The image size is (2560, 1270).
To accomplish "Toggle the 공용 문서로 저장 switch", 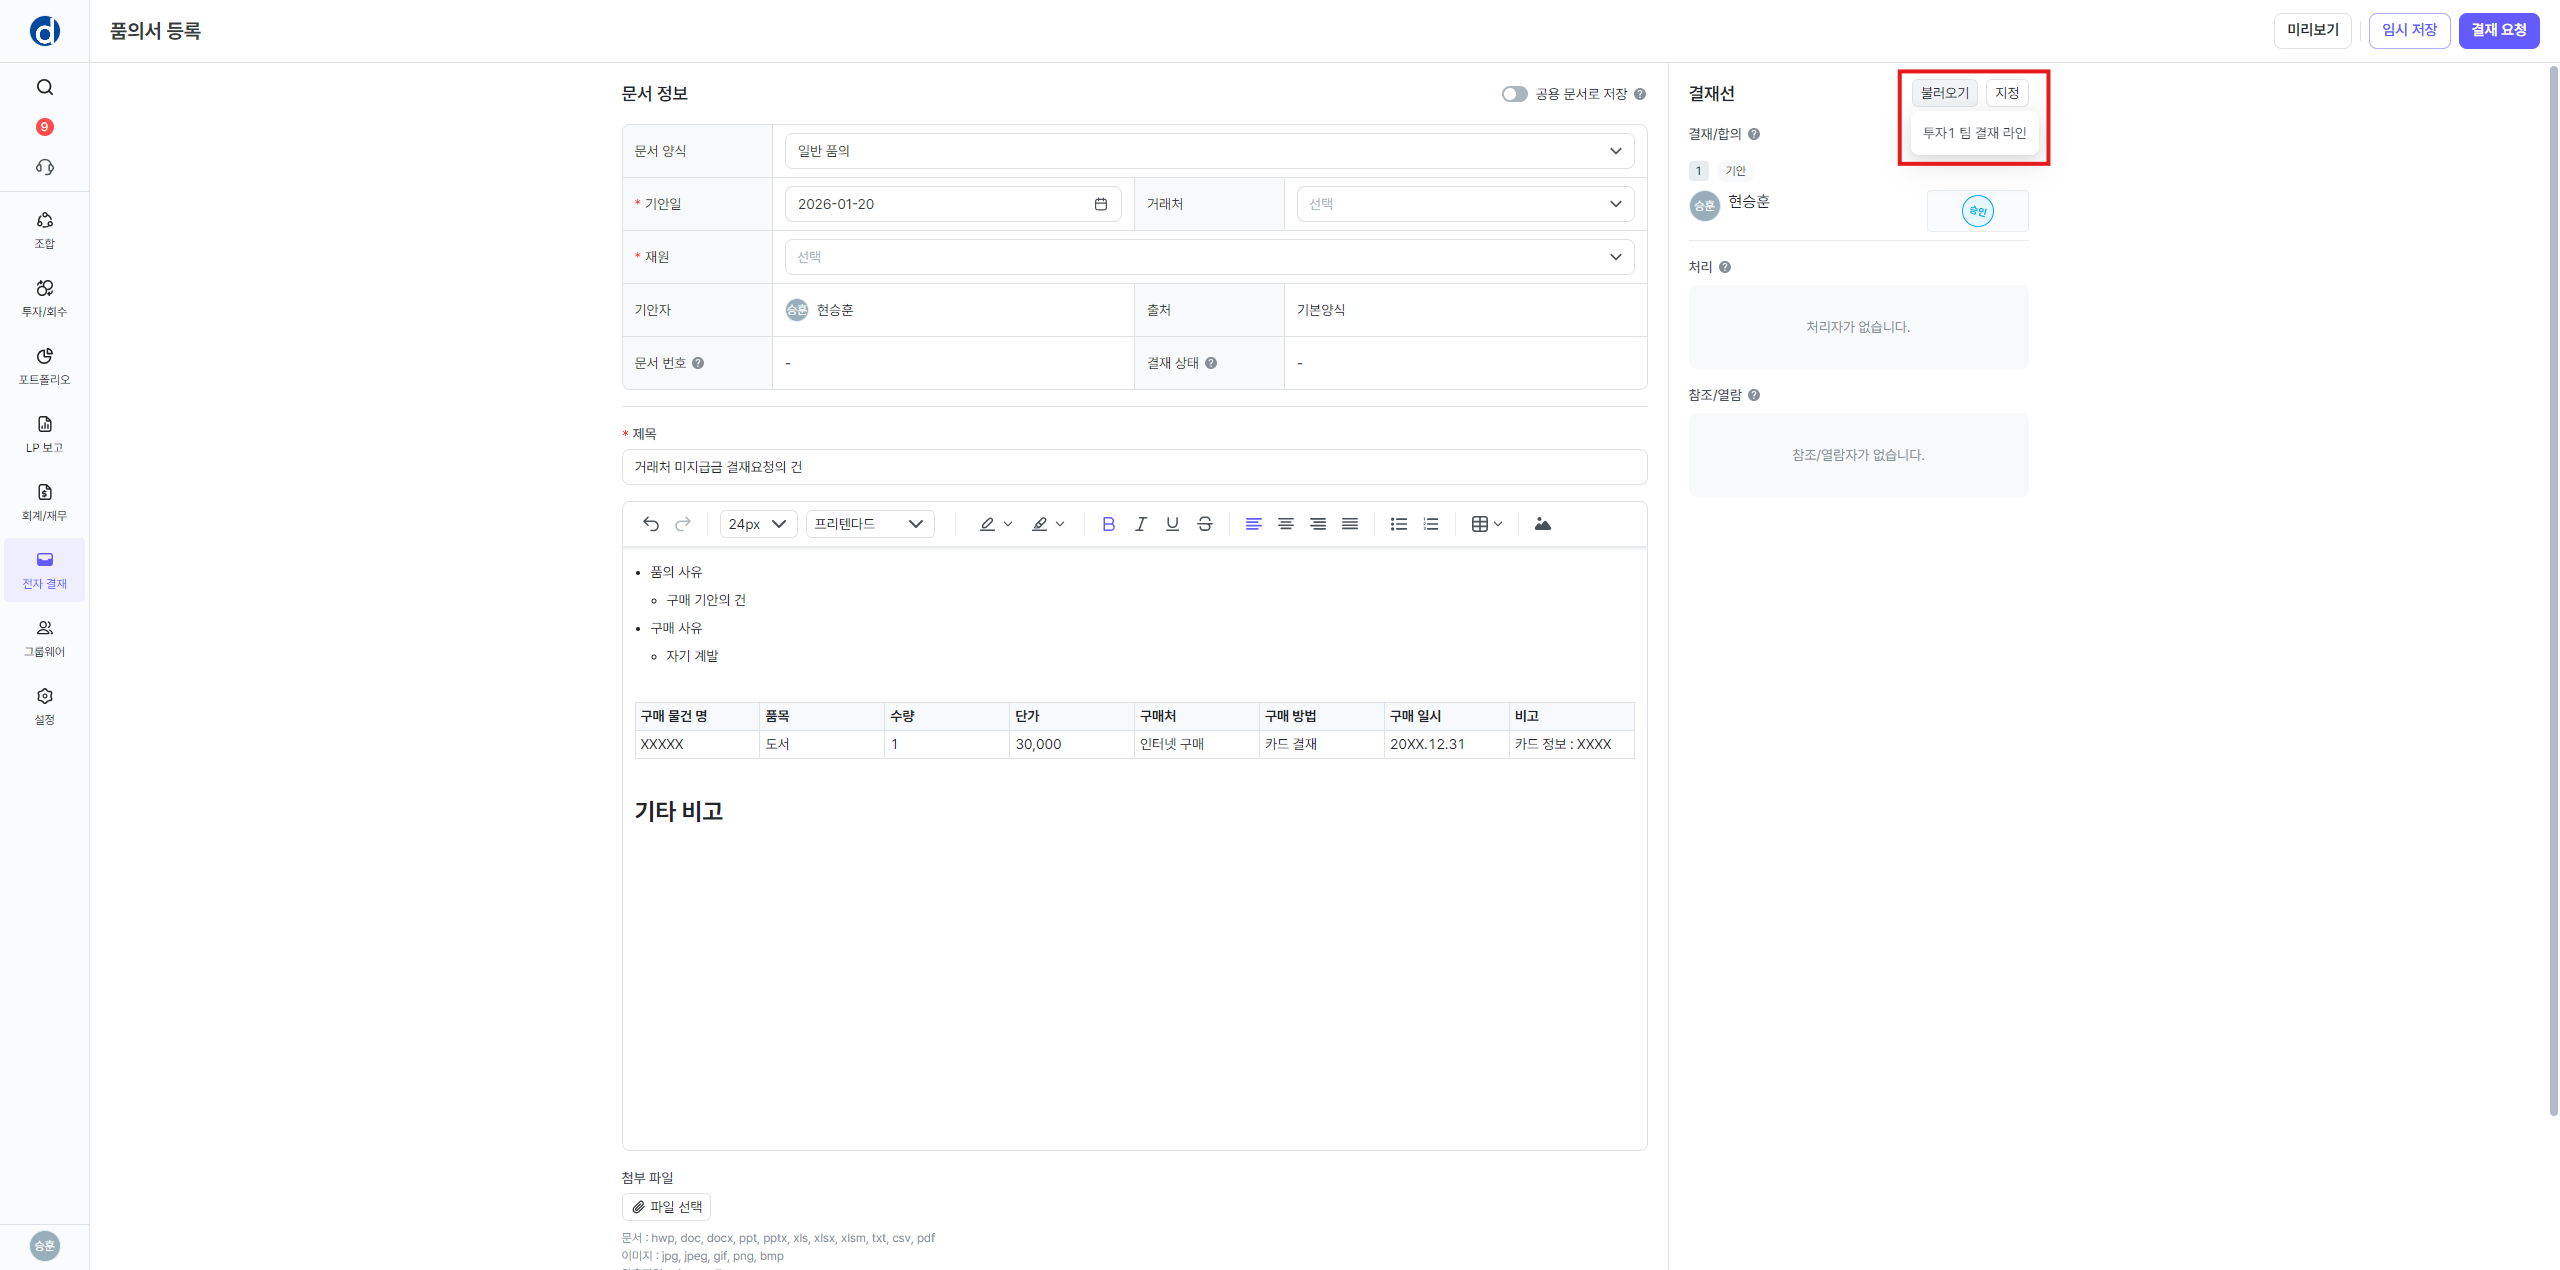I will 1514,94.
